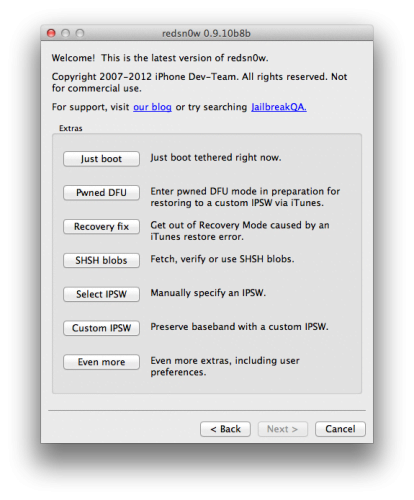Click the Just boot button
This screenshot has height=500, width=414.
coord(101,159)
